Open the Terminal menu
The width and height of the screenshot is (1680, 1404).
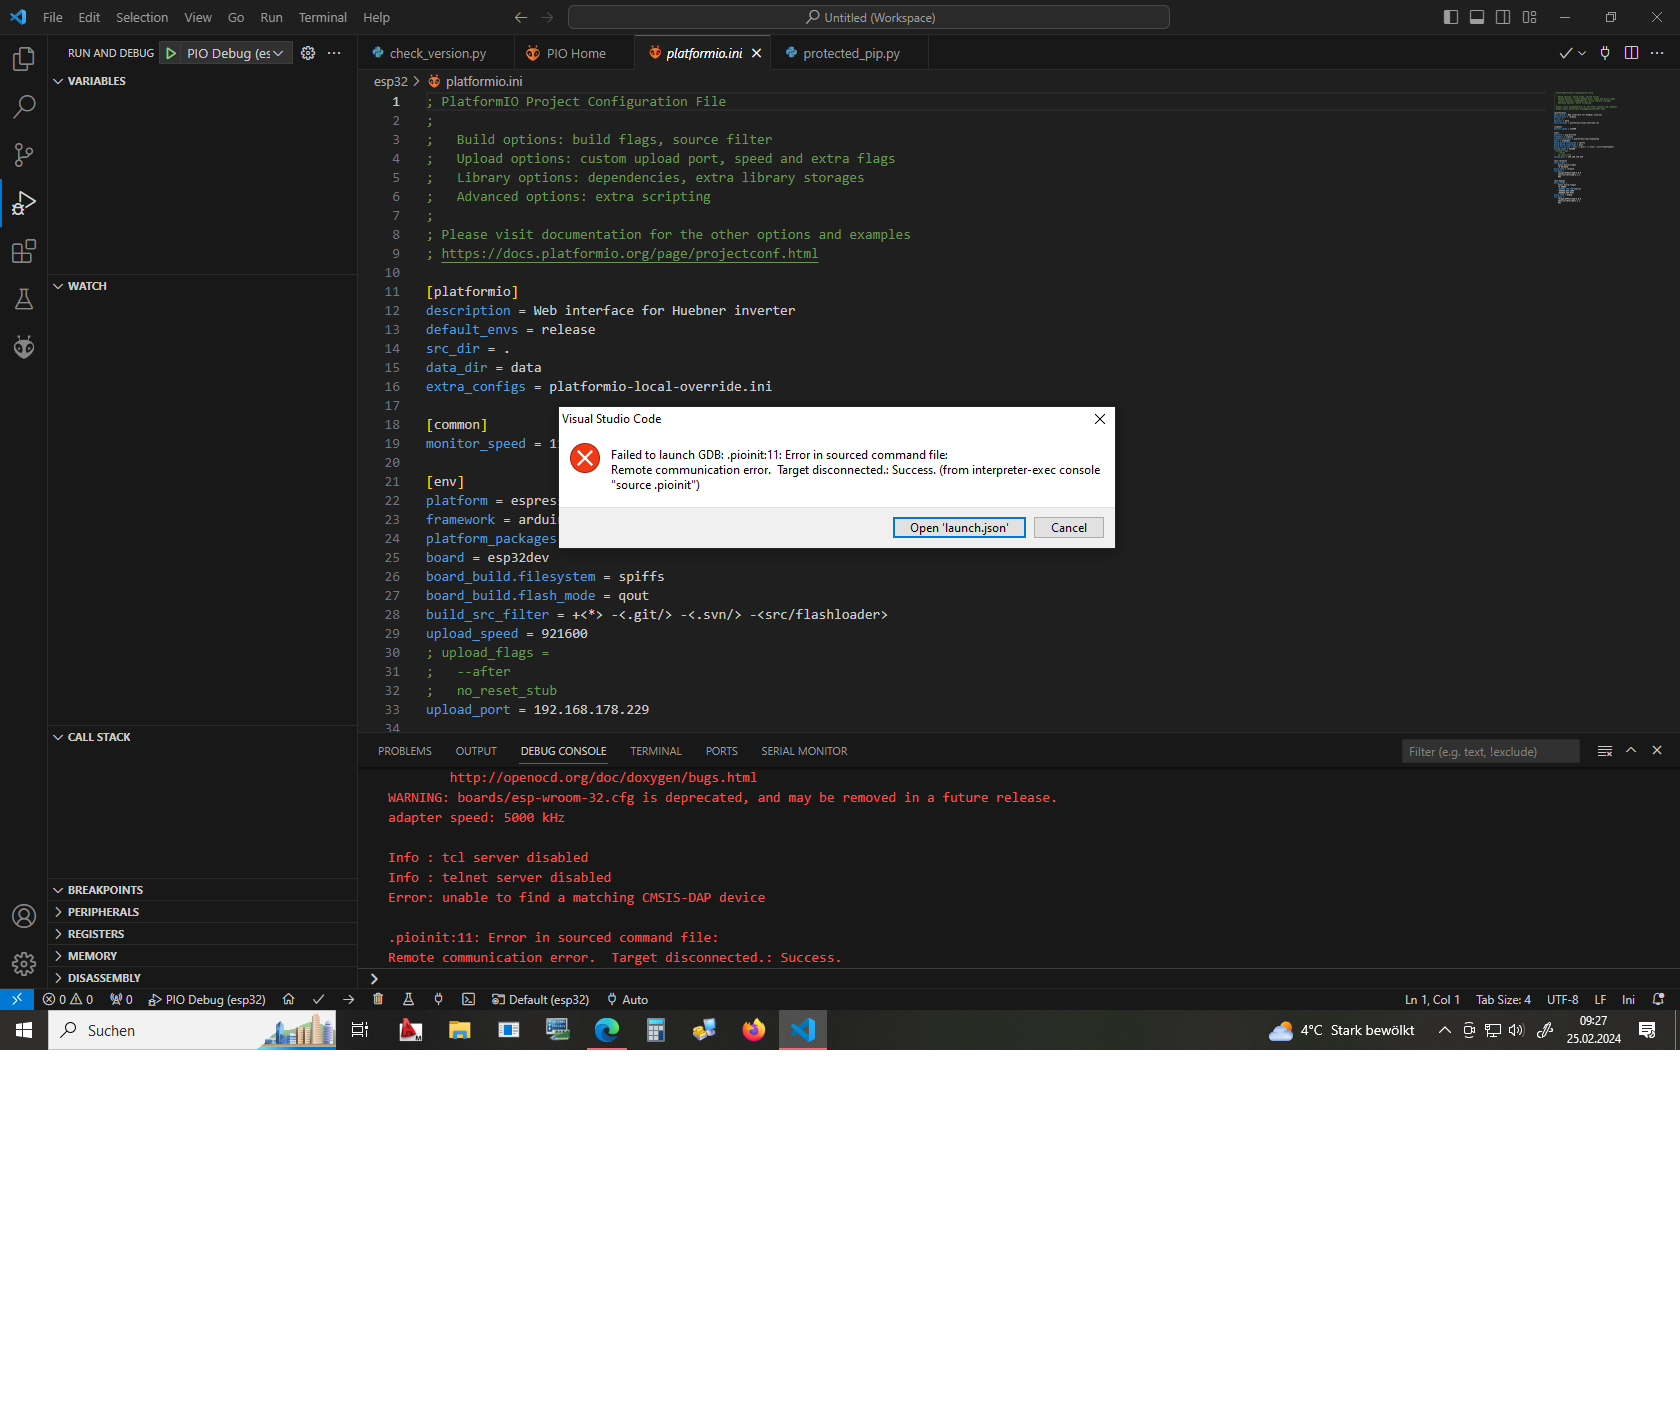[x=322, y=17]
